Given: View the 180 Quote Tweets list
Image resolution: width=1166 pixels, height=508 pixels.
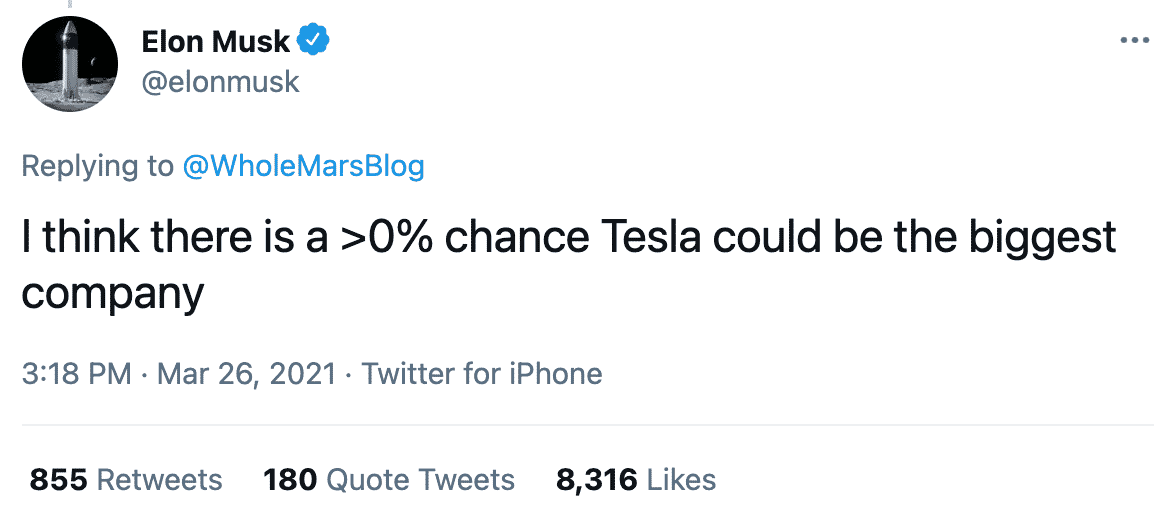Looking at the screenshot, I should 389,480.
